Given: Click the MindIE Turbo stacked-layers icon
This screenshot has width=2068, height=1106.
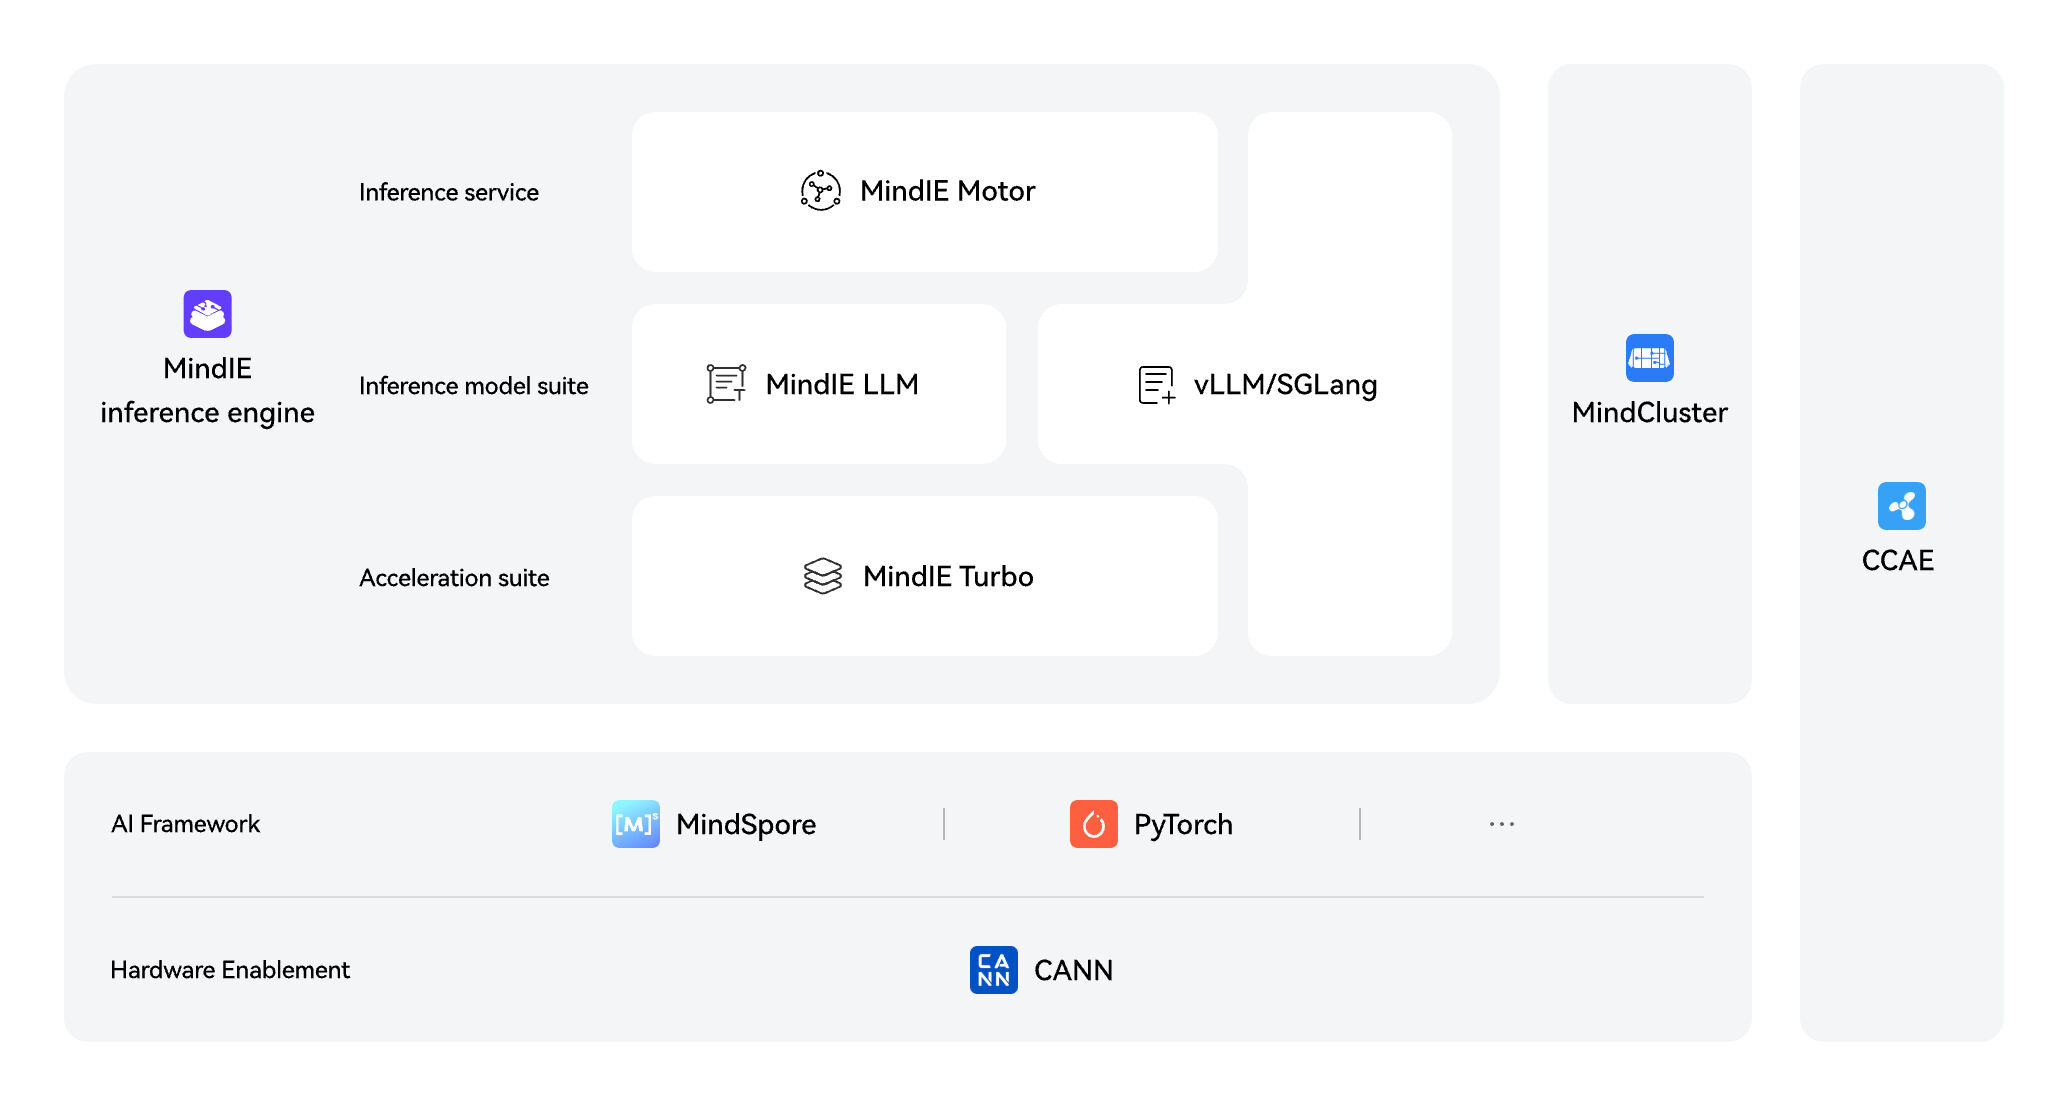Looking at the screenshot, I should [822, 576].
